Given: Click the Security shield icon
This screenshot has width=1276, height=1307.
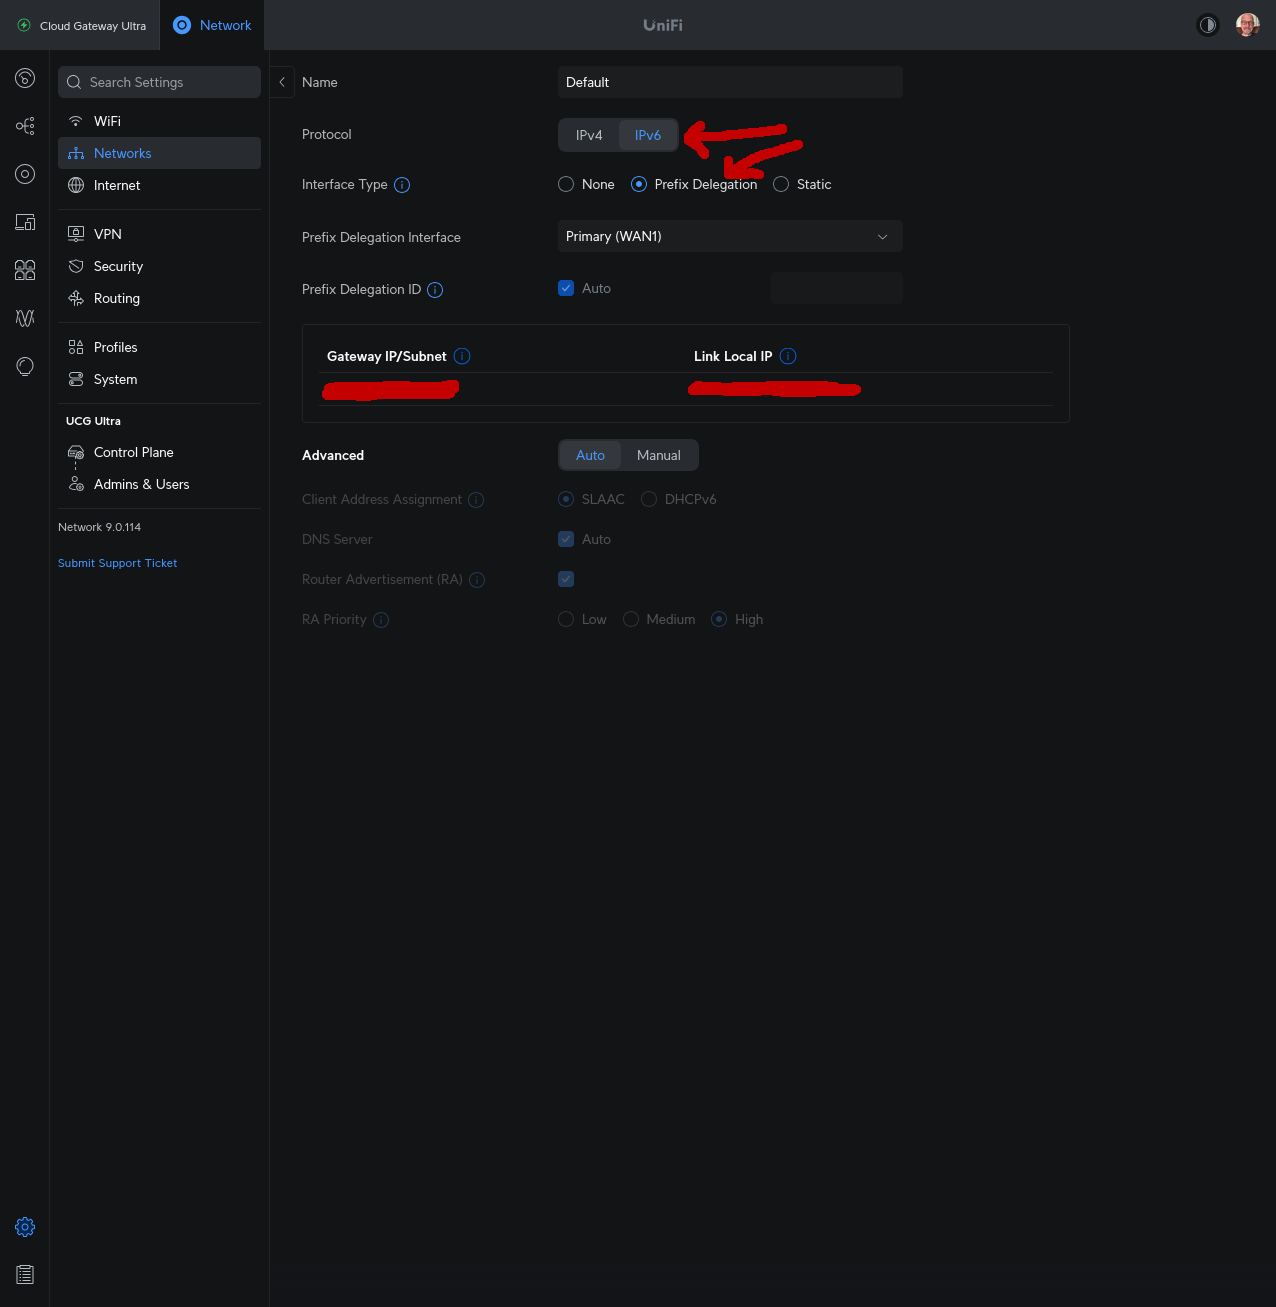Looking at the screenshot, I should click(76, 266).
